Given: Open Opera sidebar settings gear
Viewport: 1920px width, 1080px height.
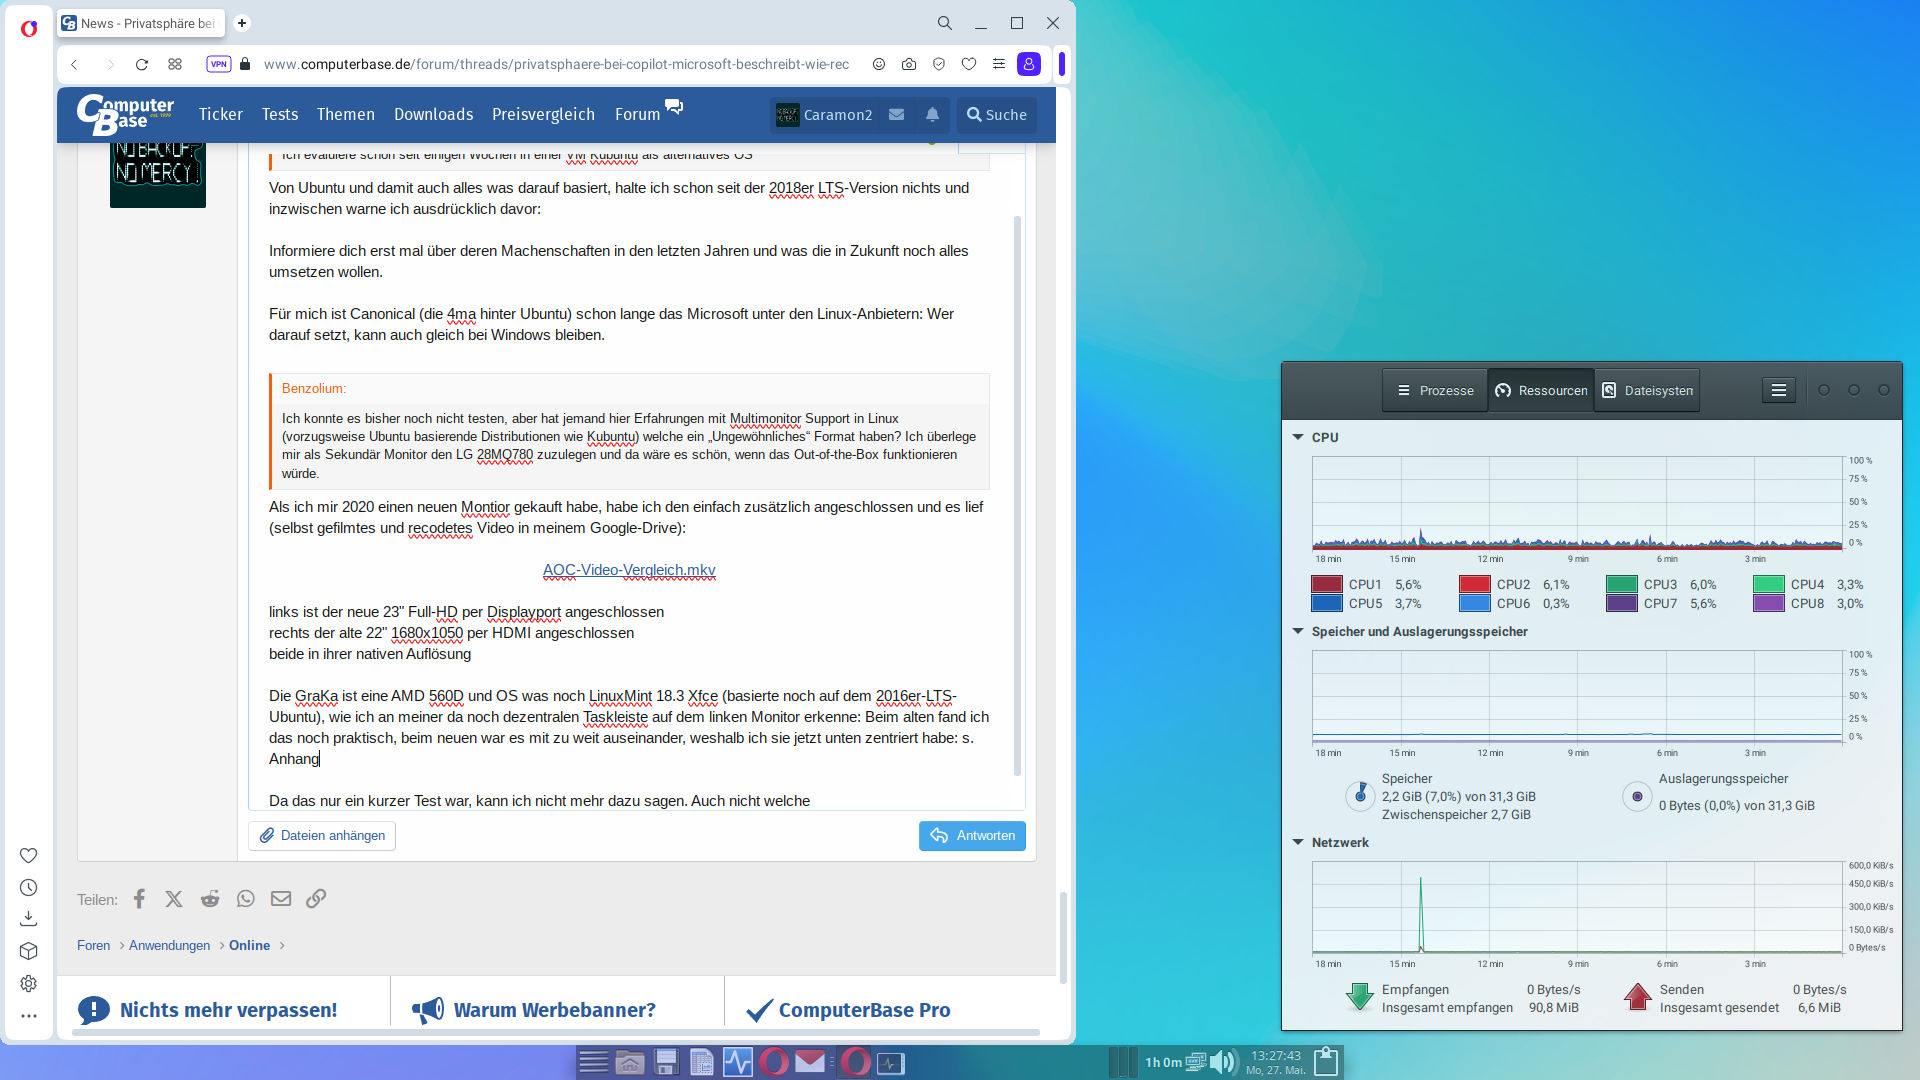Looking at the screenshot, I should [29, 984].
